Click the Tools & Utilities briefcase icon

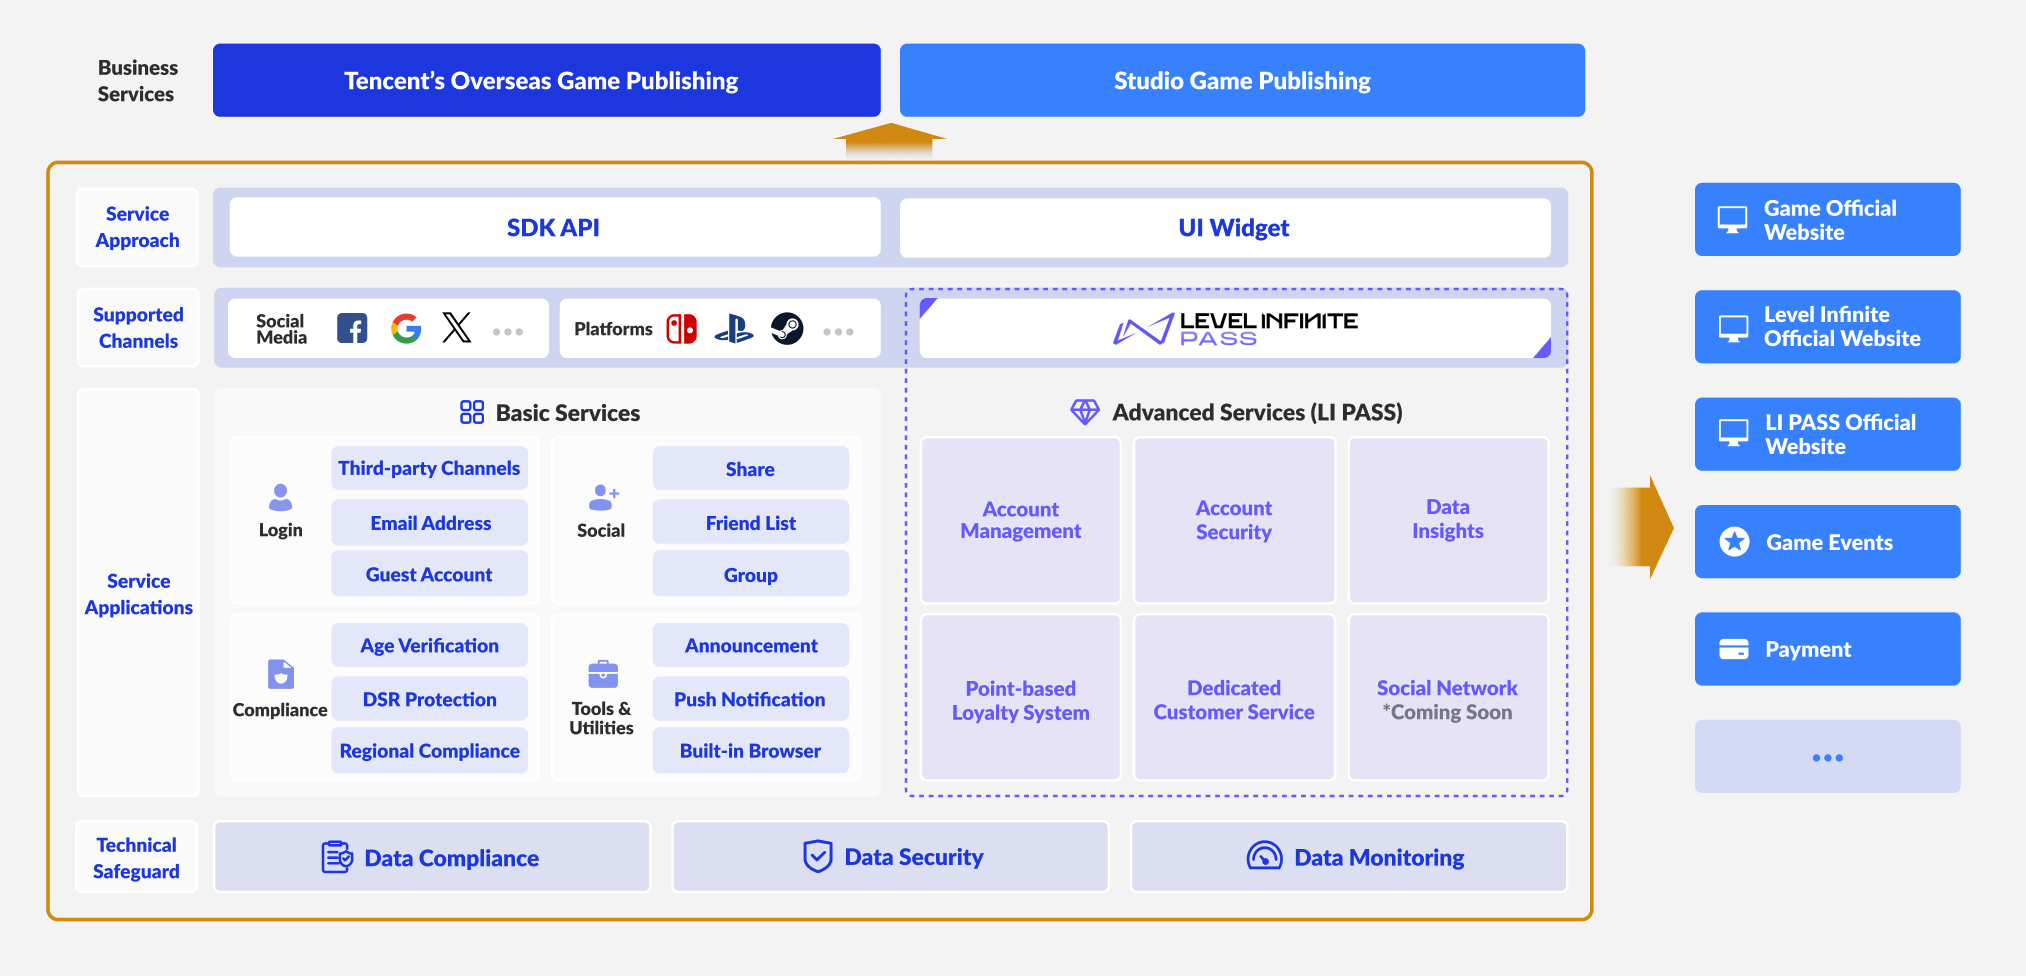click(603, 674)
